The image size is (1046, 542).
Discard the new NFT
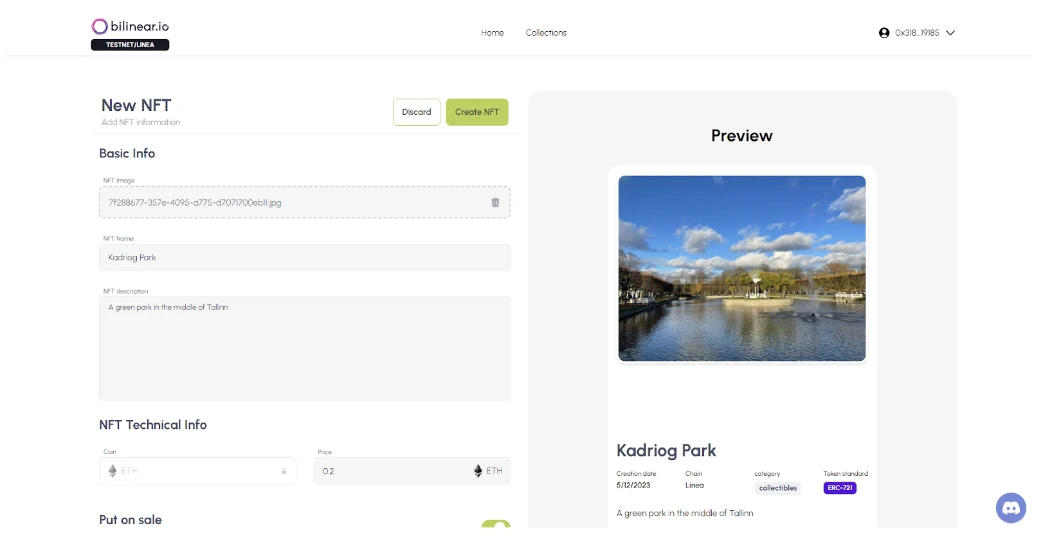pyautogui.click(x=417, y=112)
